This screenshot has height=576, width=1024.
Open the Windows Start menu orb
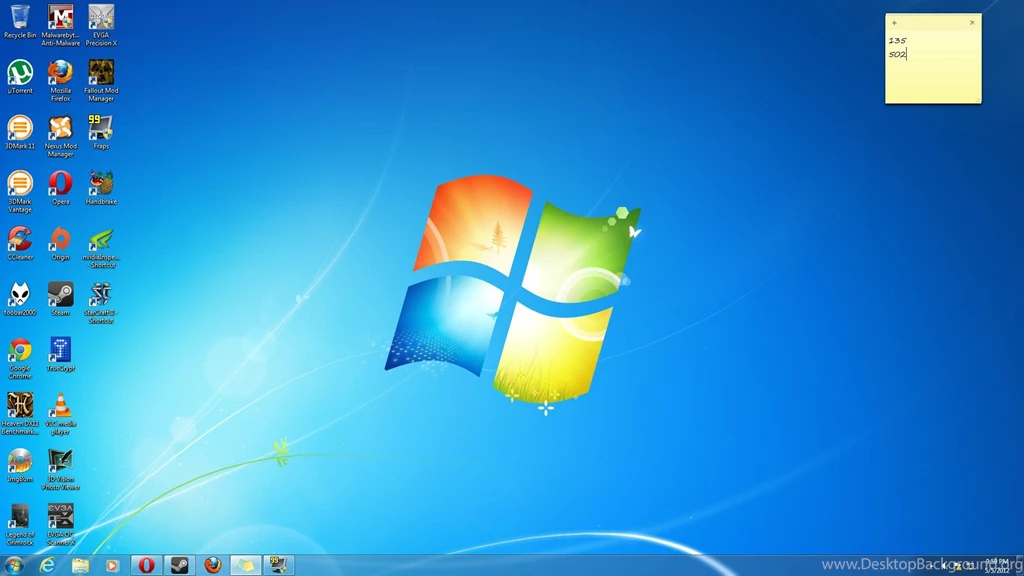click(x=14, y=565)
